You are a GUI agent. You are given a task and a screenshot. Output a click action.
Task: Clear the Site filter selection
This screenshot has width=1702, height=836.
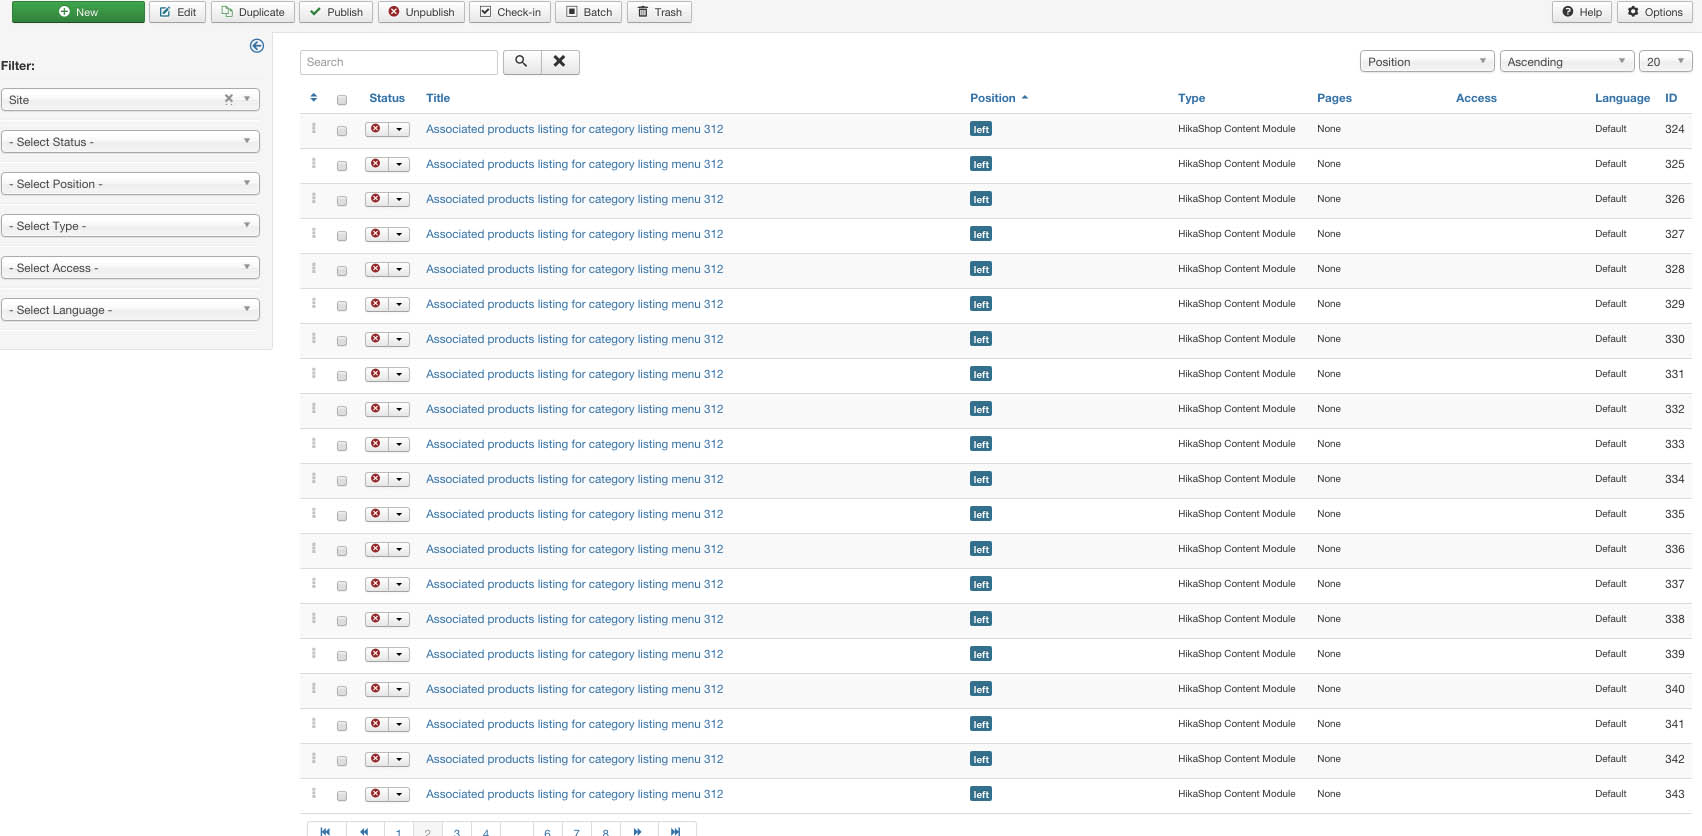click(x=229, y=99)
